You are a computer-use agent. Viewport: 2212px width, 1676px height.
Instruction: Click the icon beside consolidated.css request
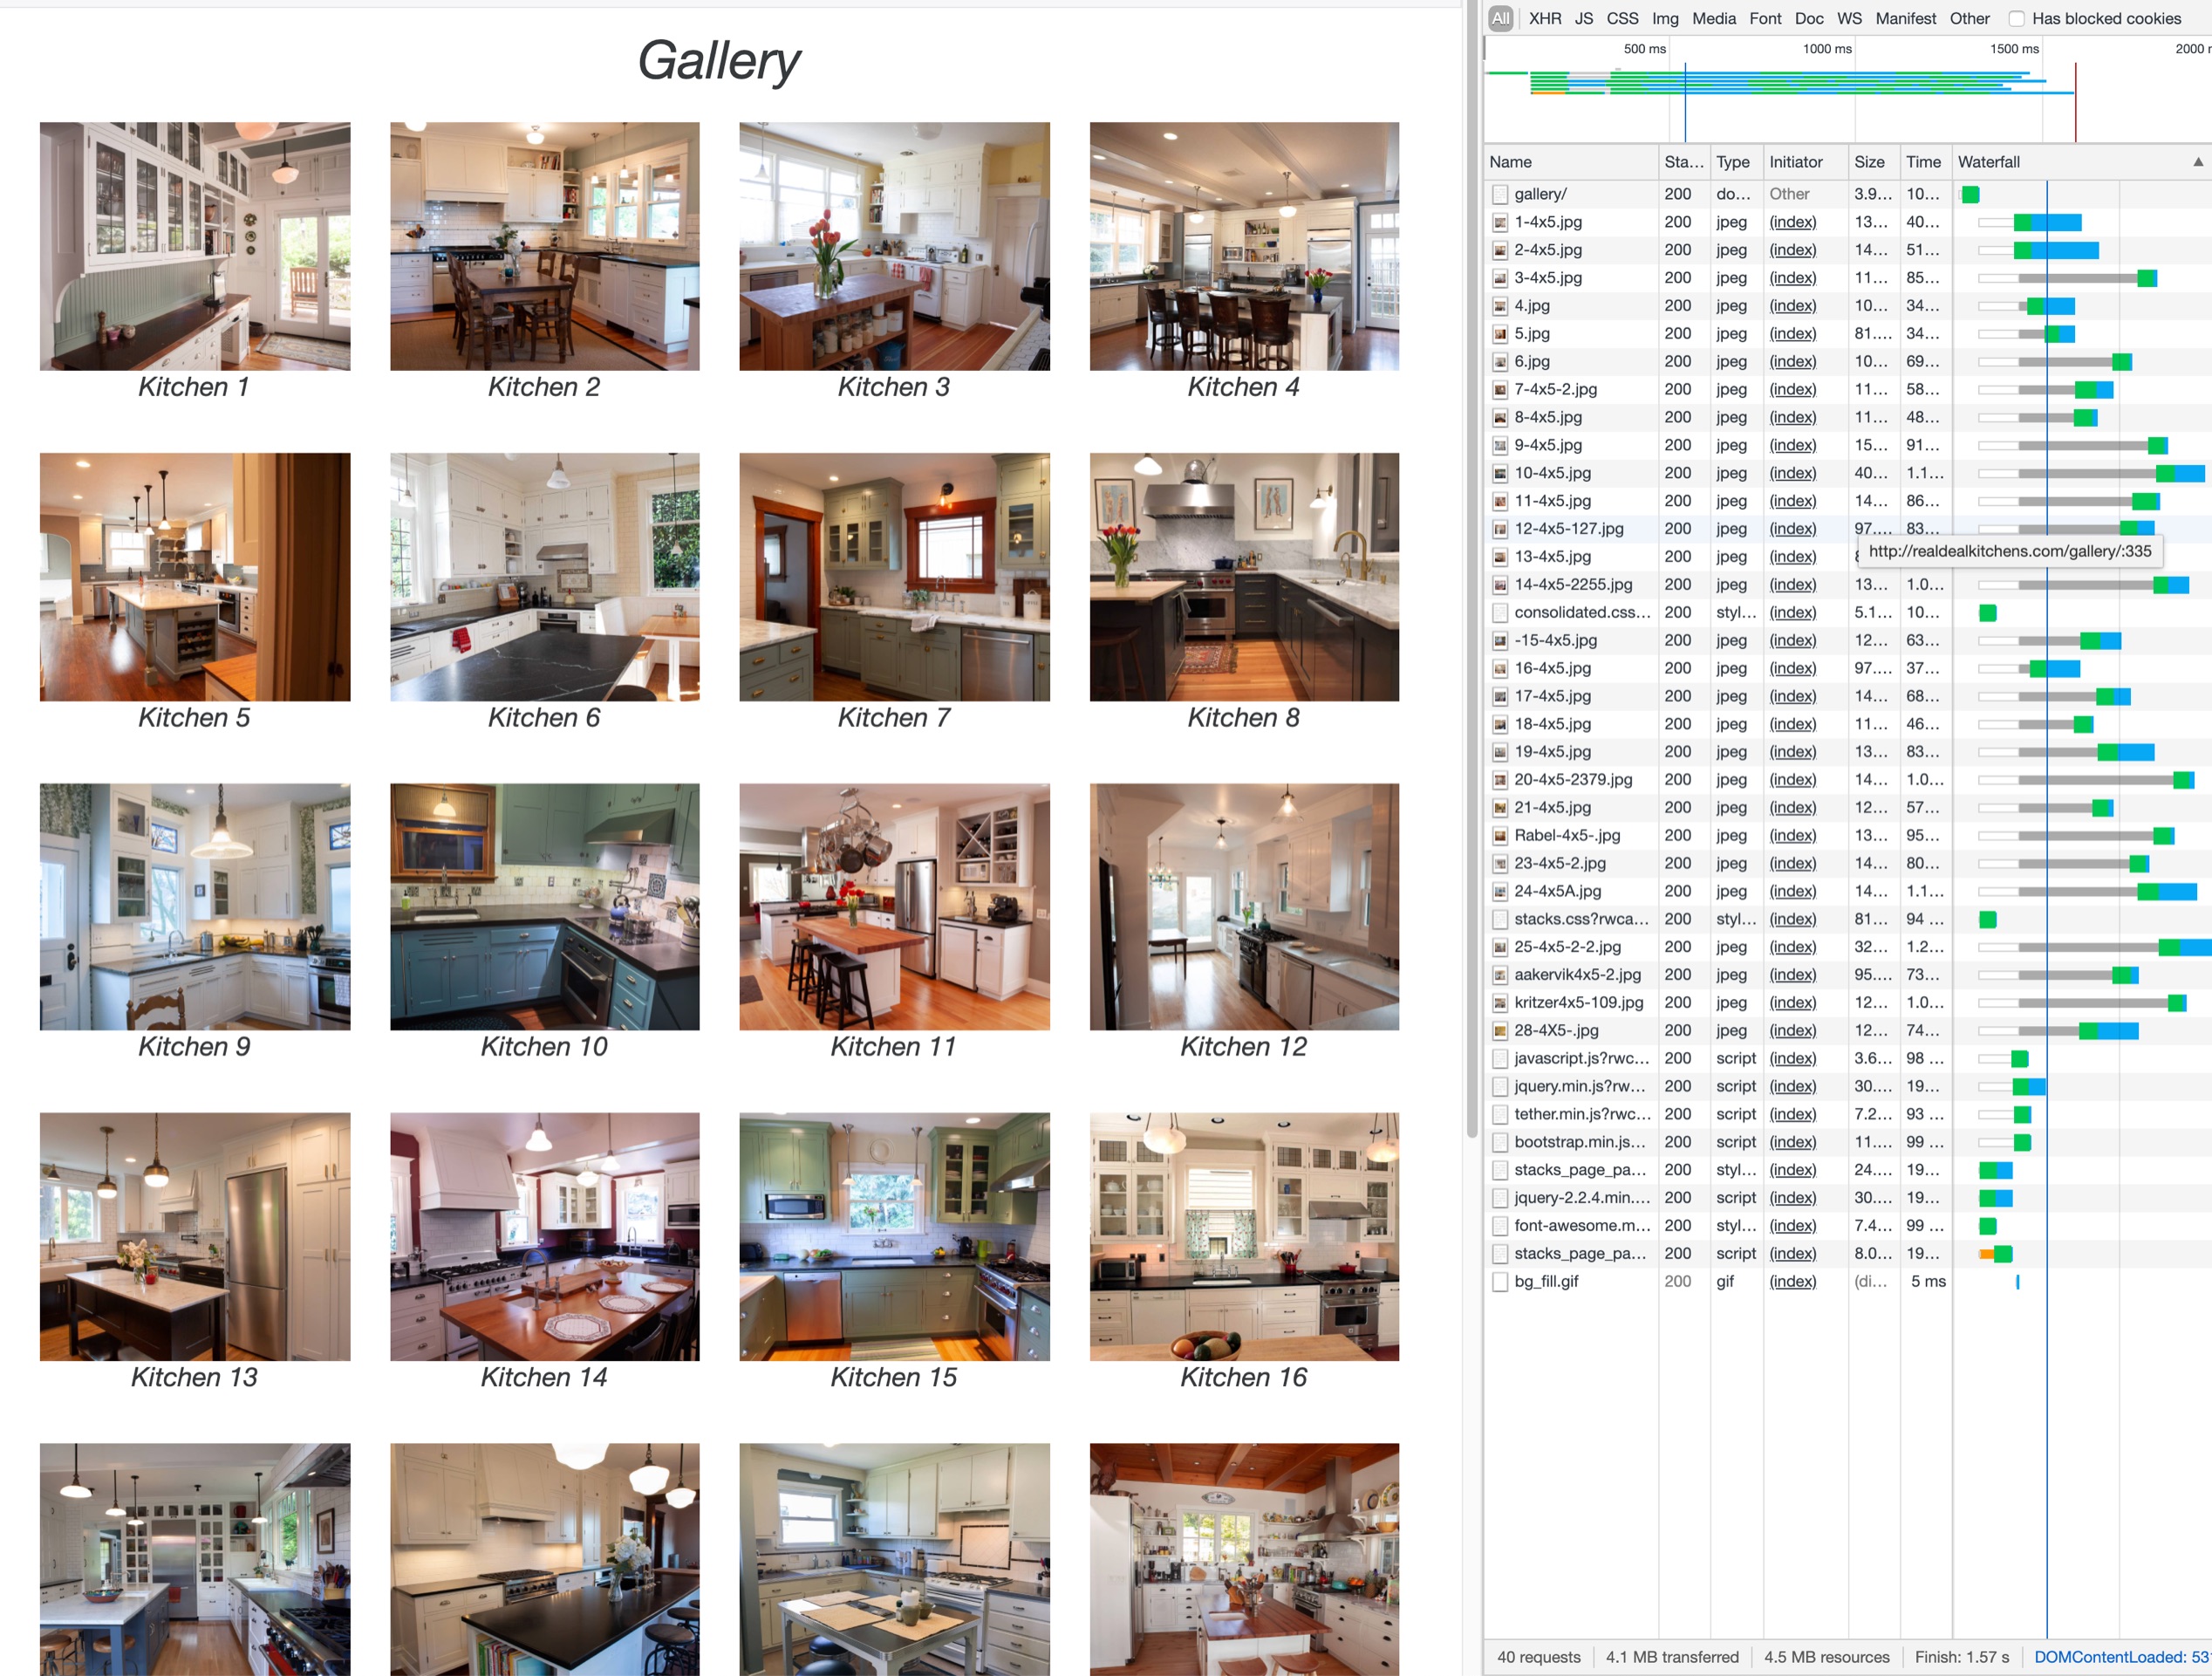pyautogui.click(x=1499, y=612)
